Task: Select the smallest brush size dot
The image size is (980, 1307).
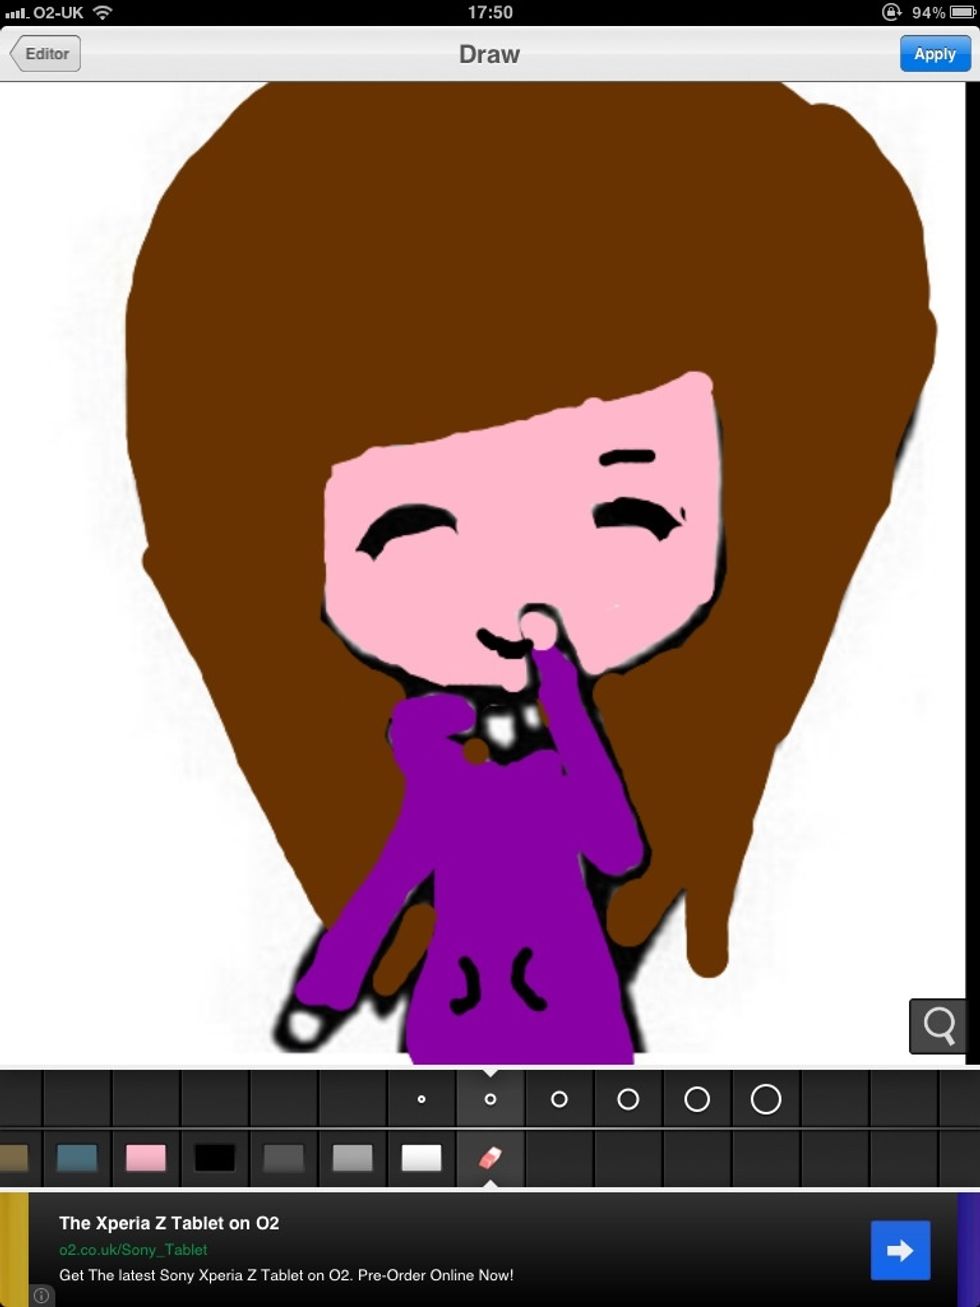Action: point(420,1097)
